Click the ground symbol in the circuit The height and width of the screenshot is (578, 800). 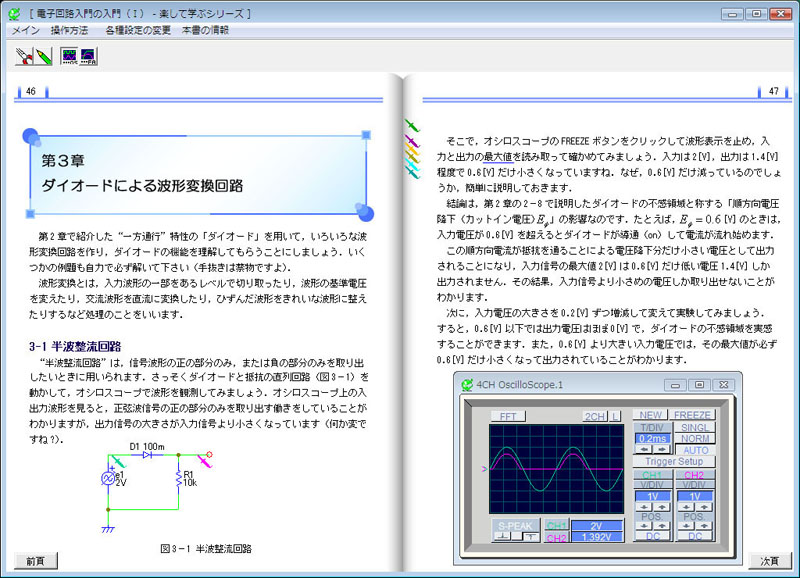pyautogui.click(x=108, y=529)
